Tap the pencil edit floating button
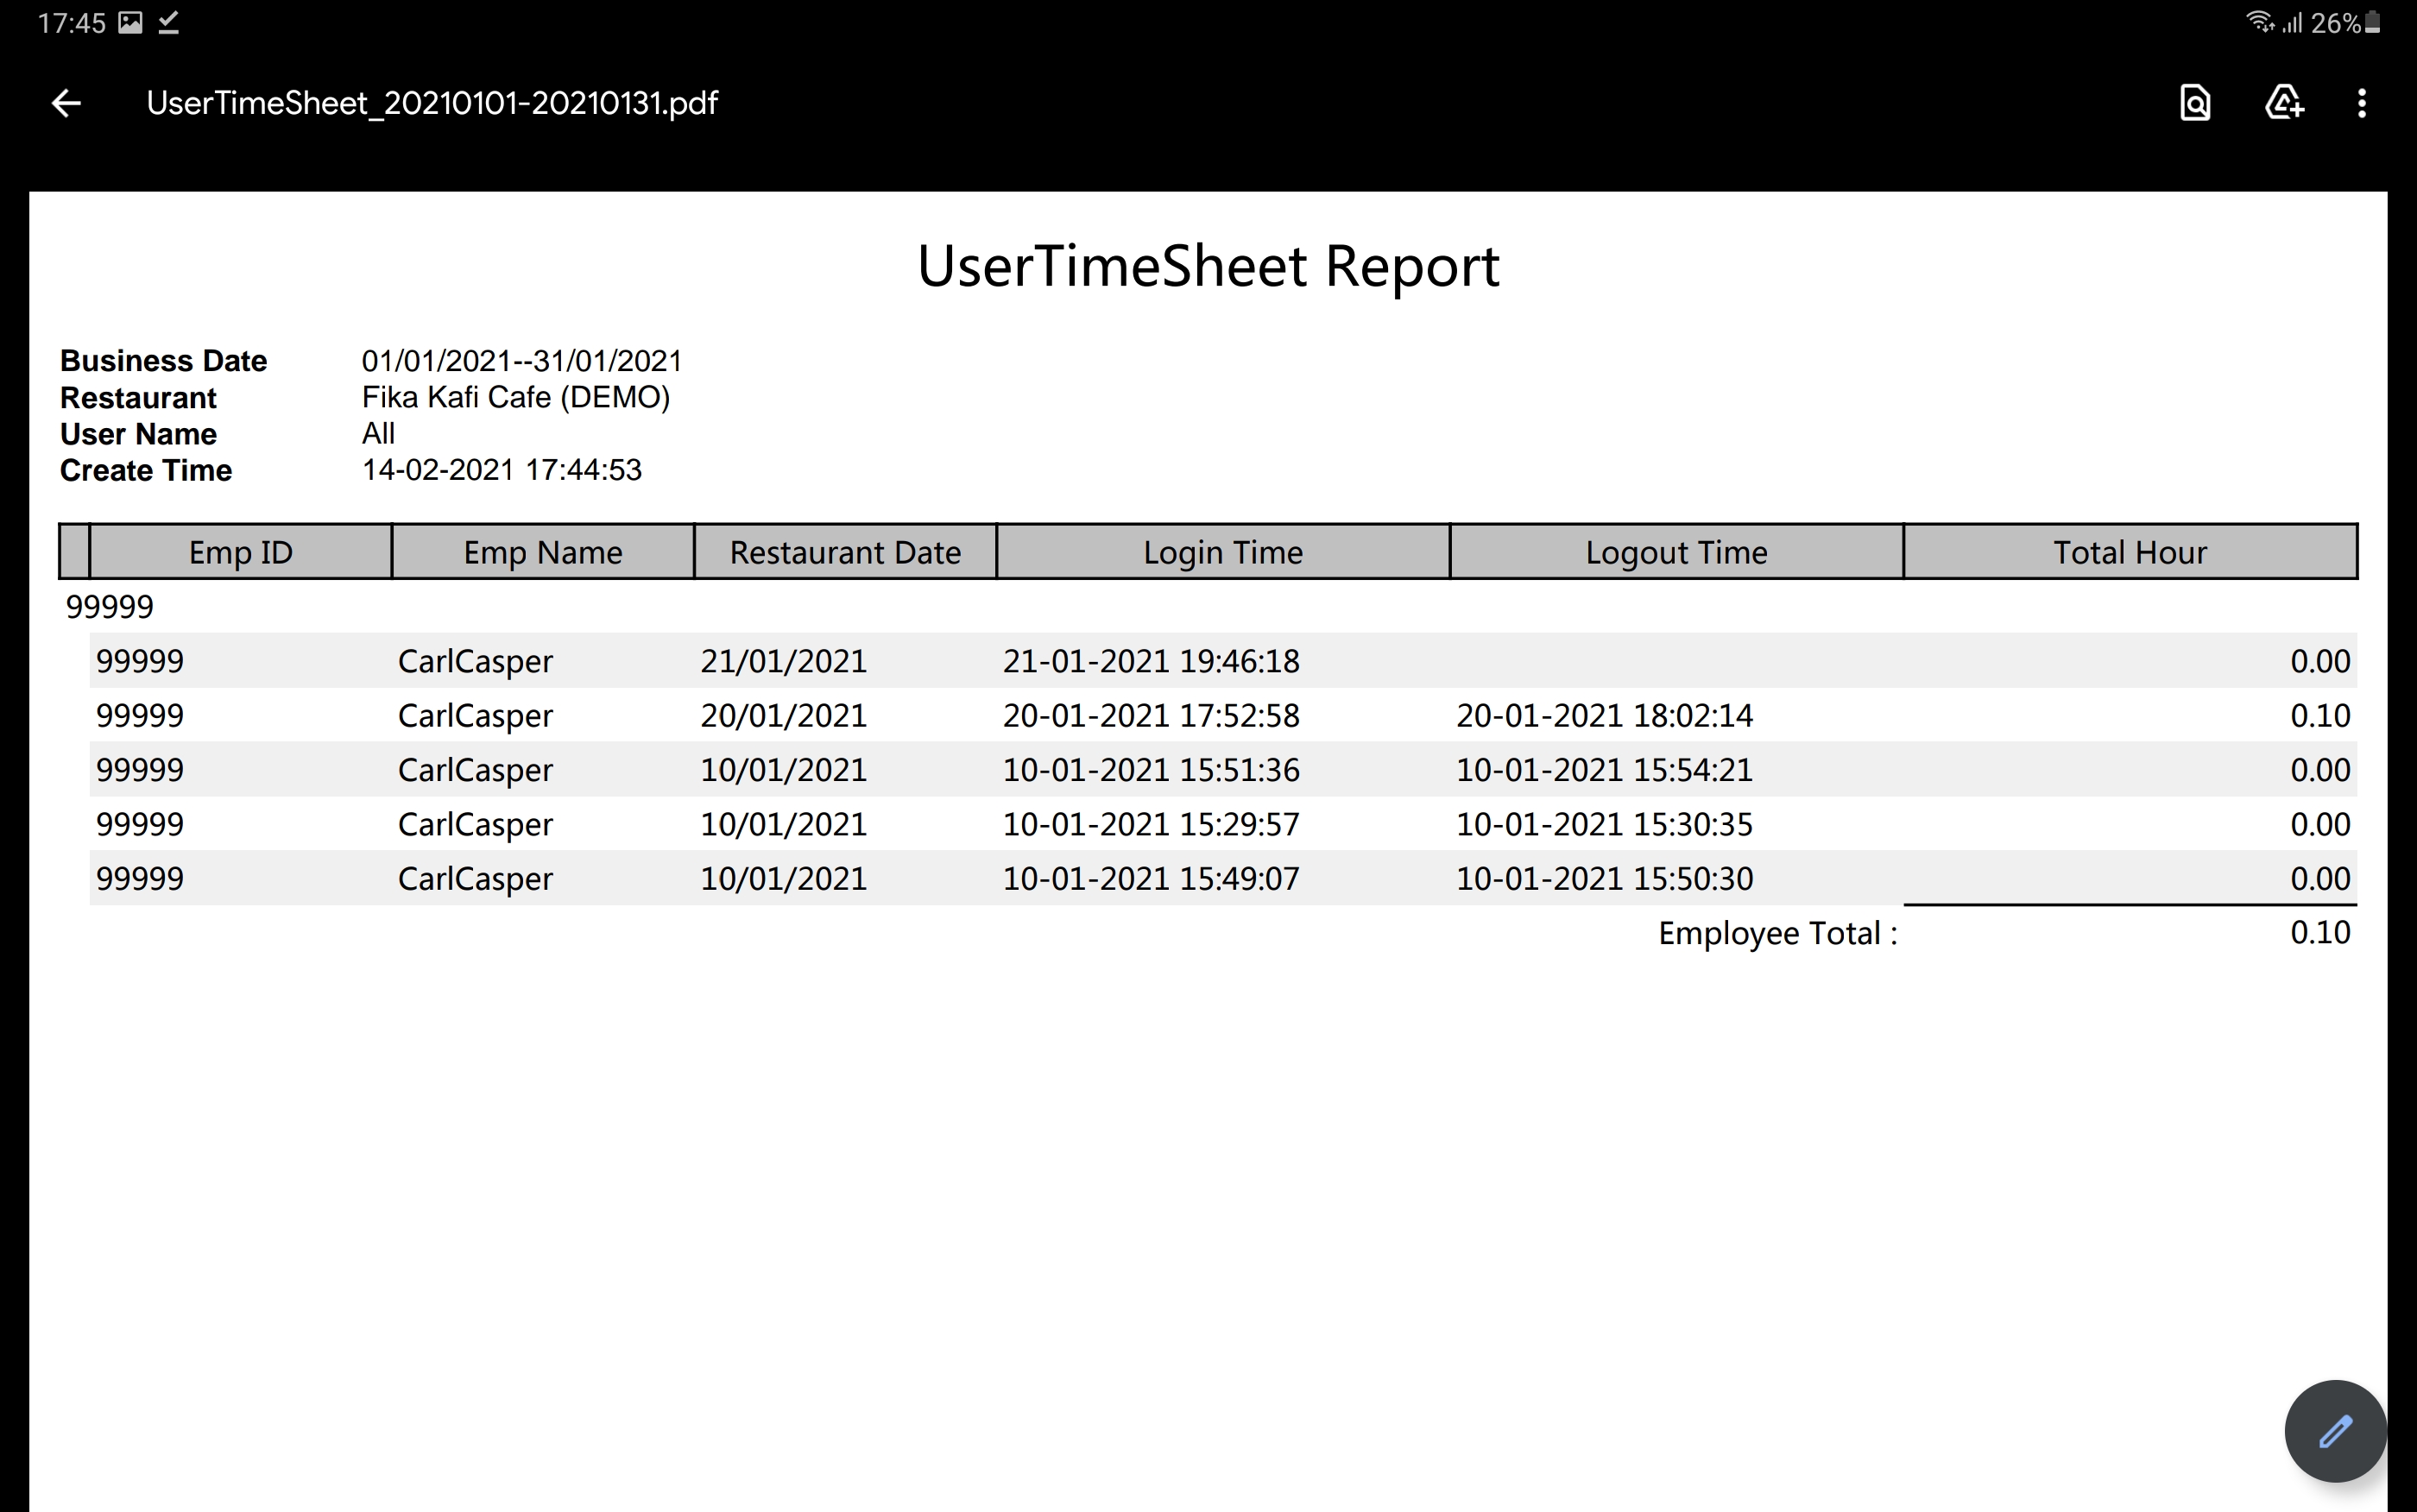This screenshot has width=2417, height=1512. [x=2334, y=1431]
